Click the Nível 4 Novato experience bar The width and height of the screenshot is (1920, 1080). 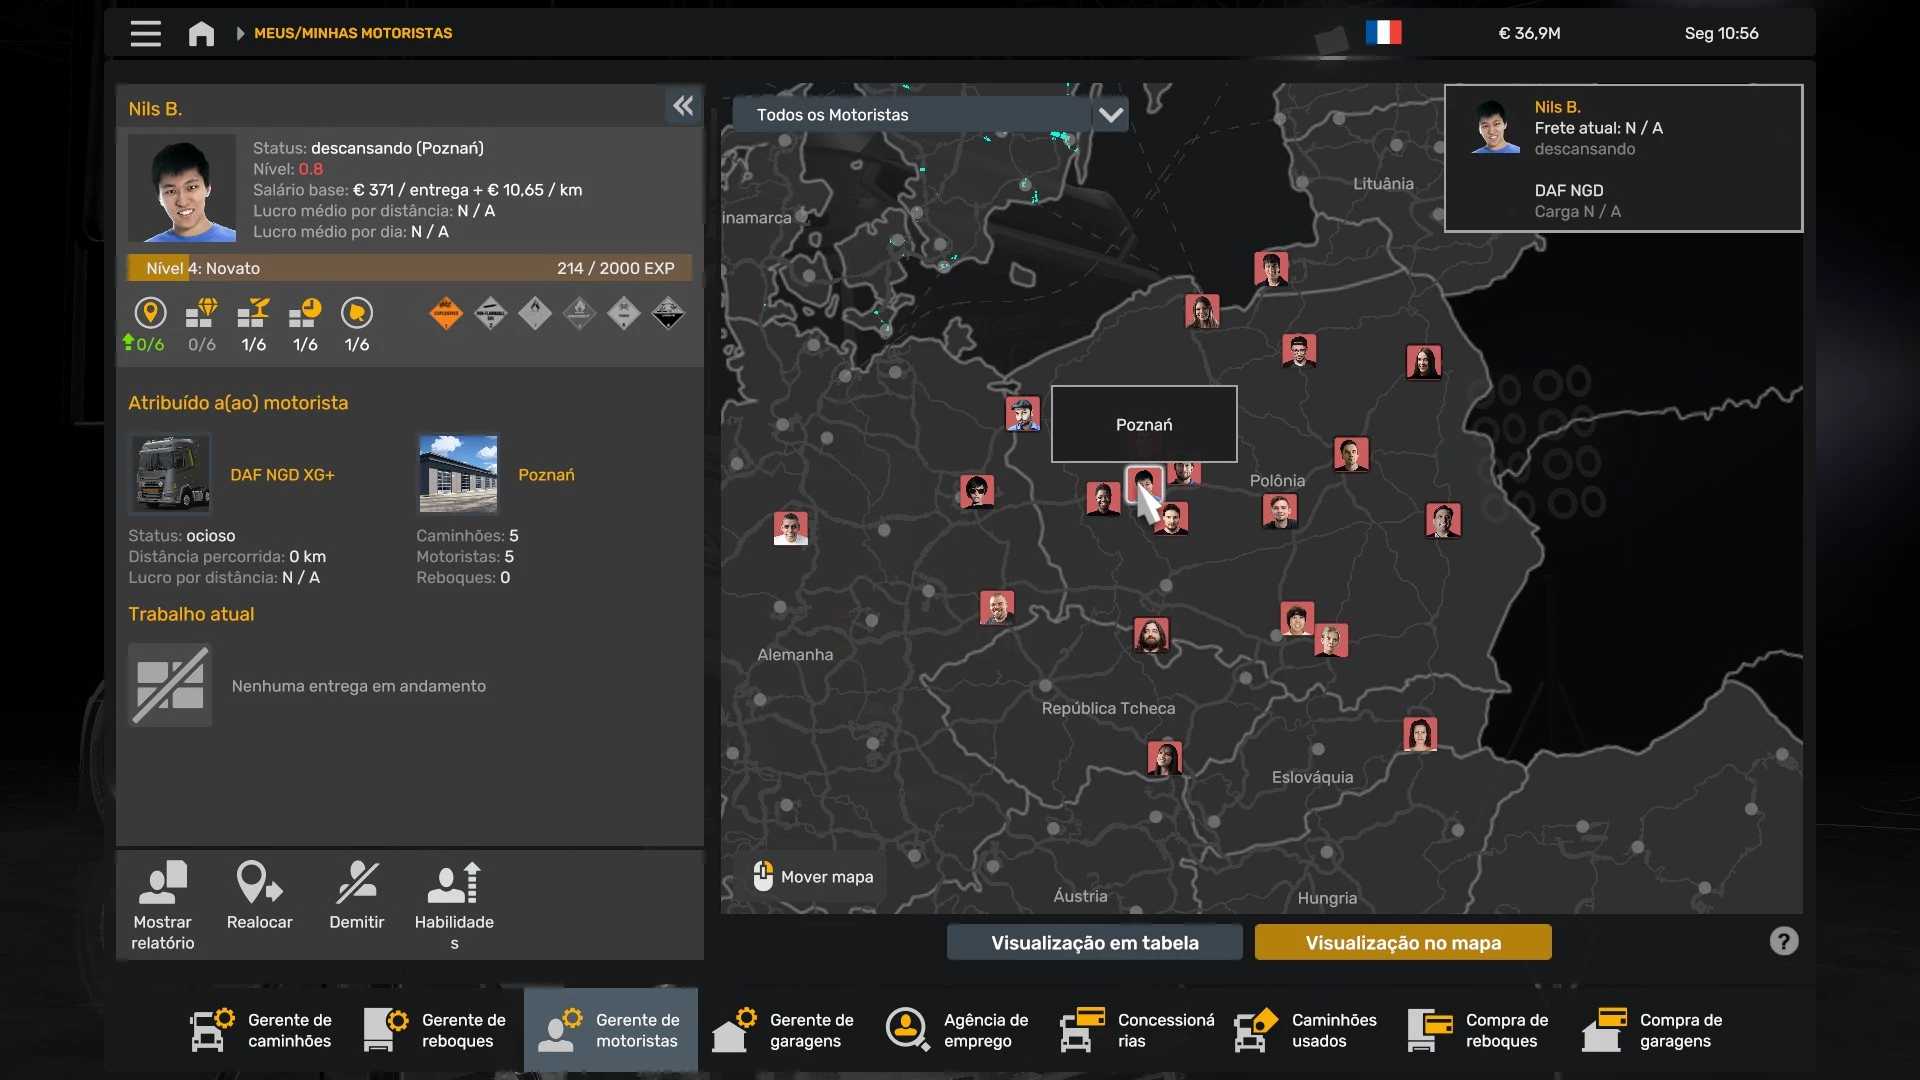(409, 268)
